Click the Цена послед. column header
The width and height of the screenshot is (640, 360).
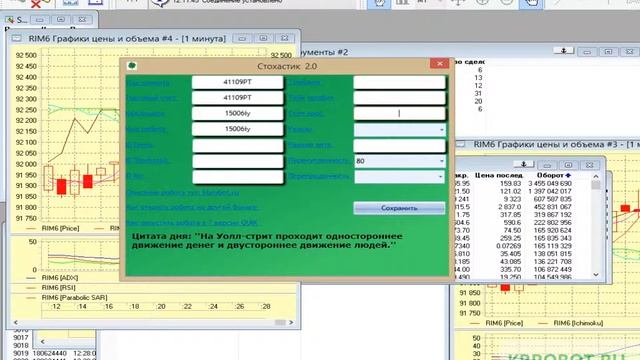click(x=499, y=175)
